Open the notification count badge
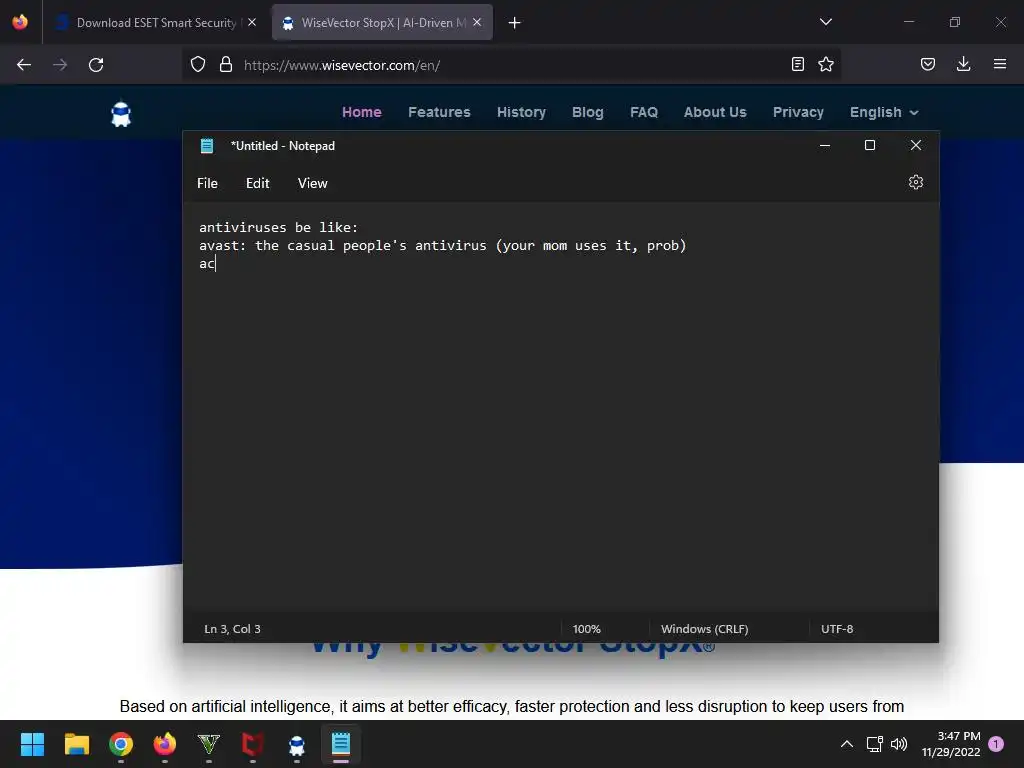Viewport: 1024px width, 768px height. (996, 744)
